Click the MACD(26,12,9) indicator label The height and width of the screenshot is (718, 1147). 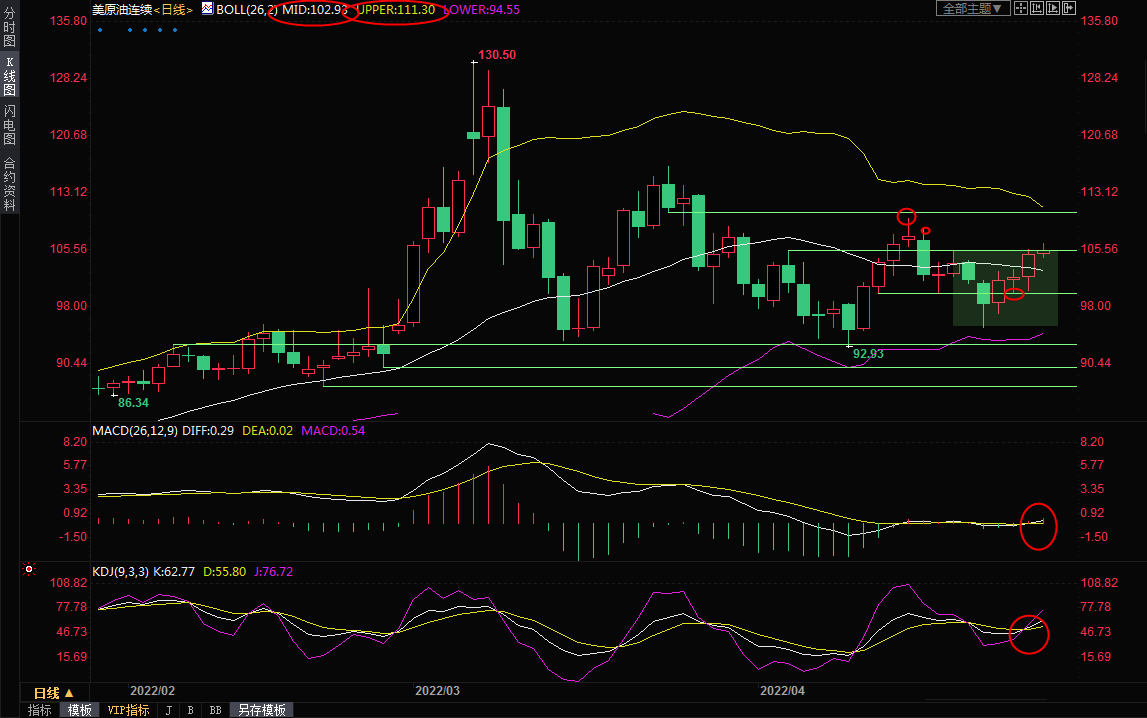[x=133, y=430]
